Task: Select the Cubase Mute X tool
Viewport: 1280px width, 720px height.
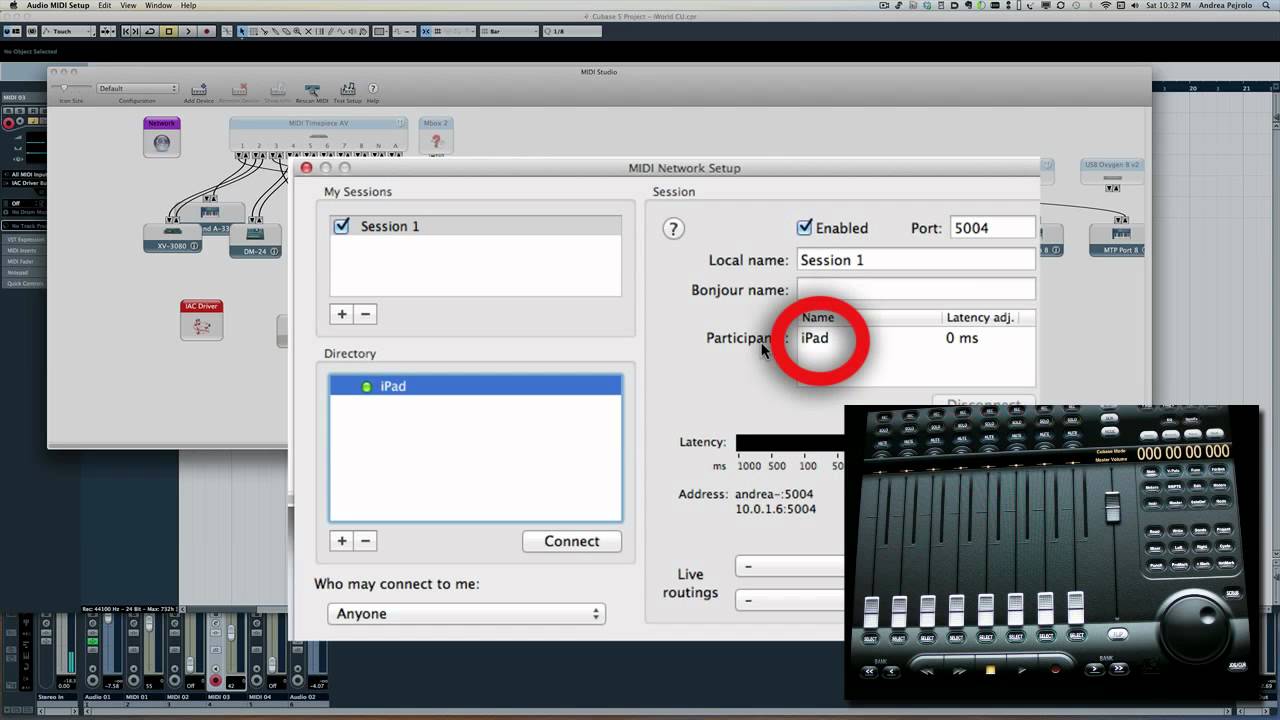Action: pyautogui.click(x=307, y=32)
